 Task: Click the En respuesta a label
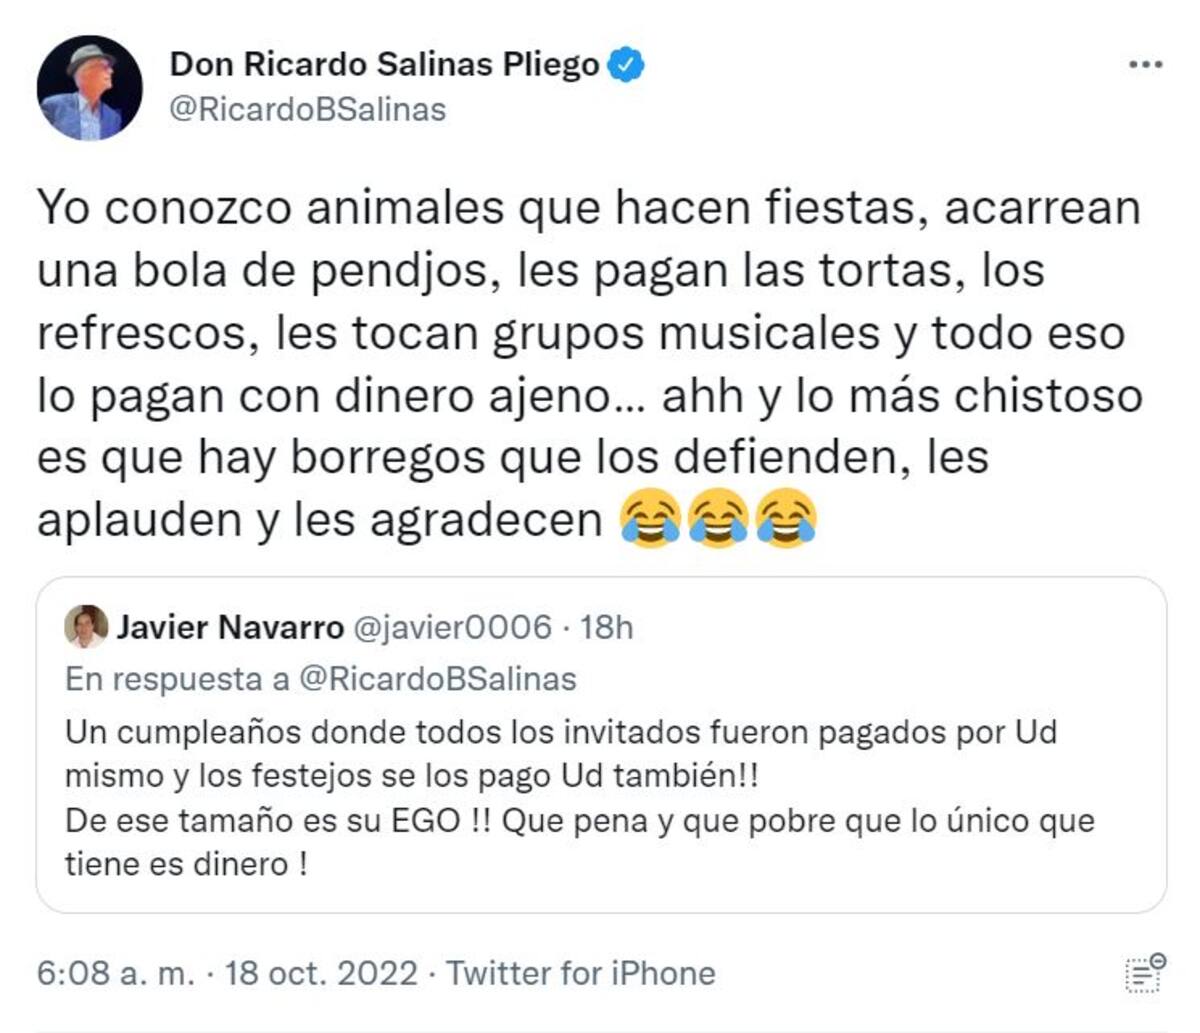pos(177,679)
